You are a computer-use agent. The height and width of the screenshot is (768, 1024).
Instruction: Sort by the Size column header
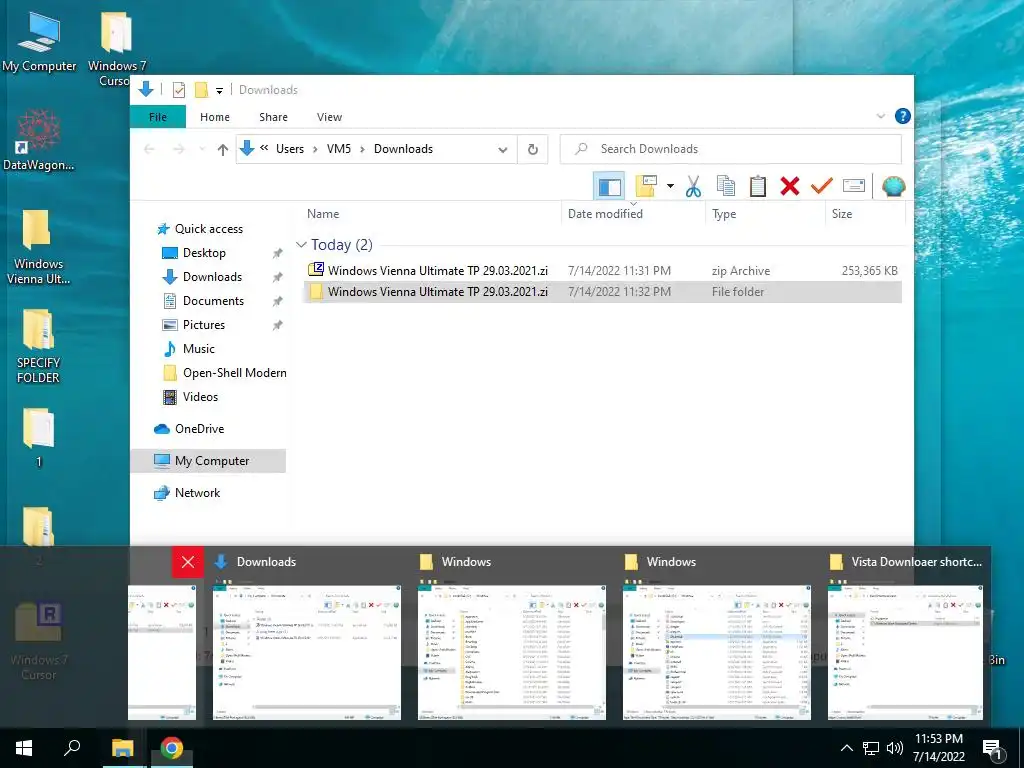[842, 214]
